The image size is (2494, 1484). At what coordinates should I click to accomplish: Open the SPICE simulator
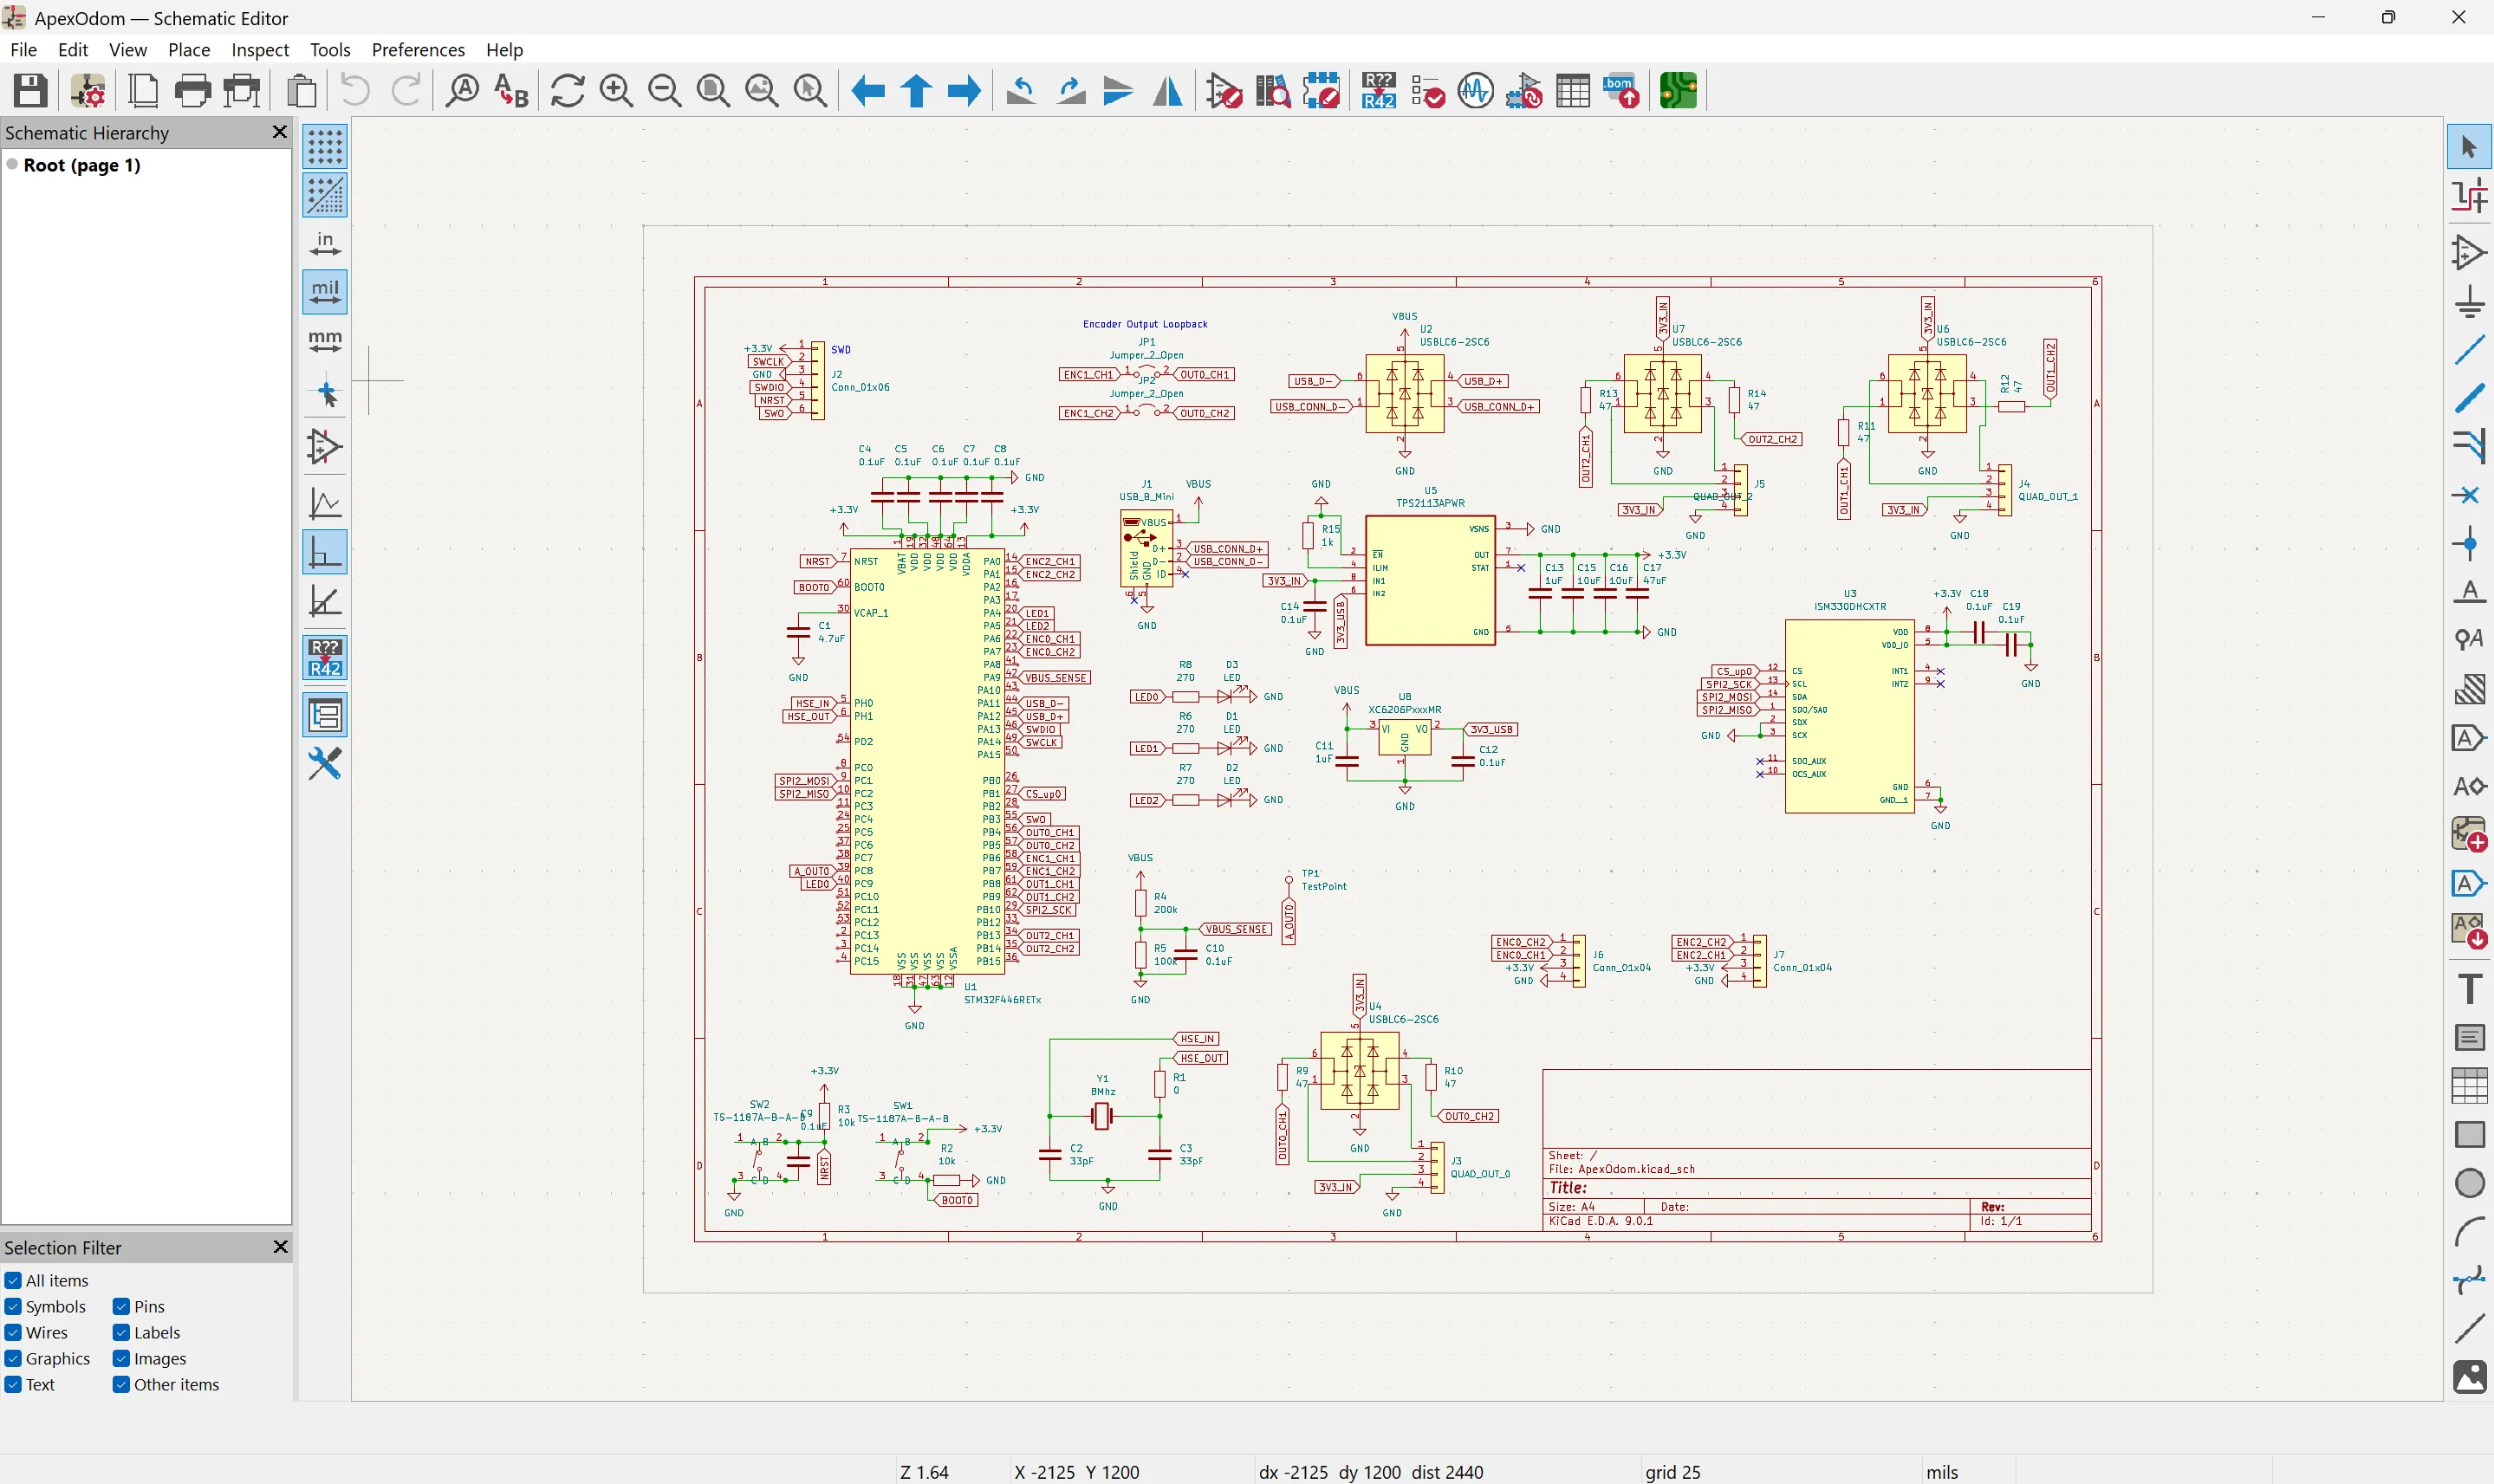1475,91
